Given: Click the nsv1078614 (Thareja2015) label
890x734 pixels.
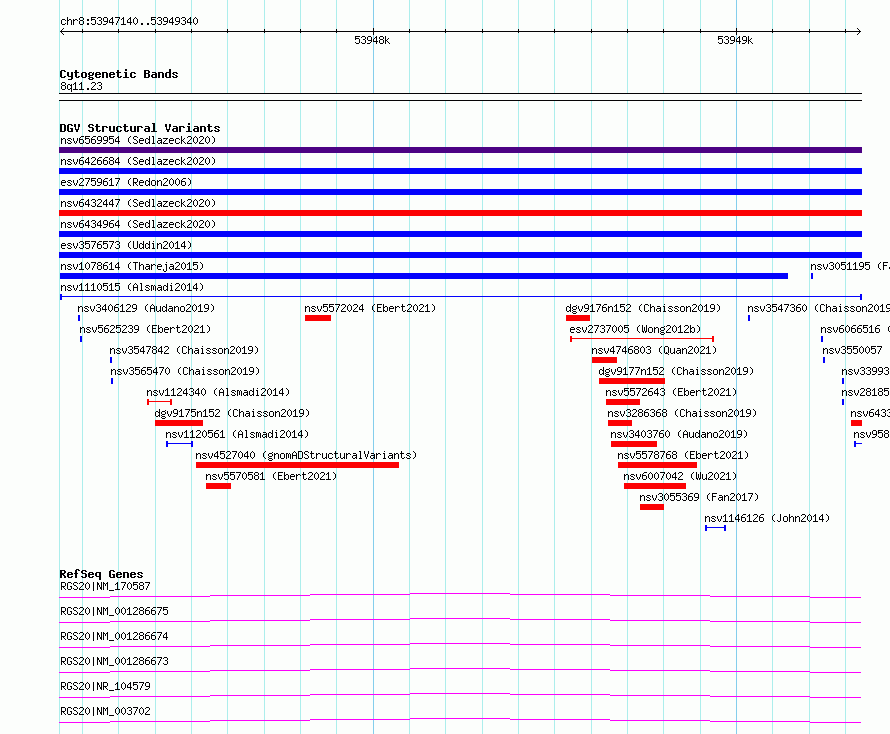Looking at the screenshot, I should click(132, 266).
